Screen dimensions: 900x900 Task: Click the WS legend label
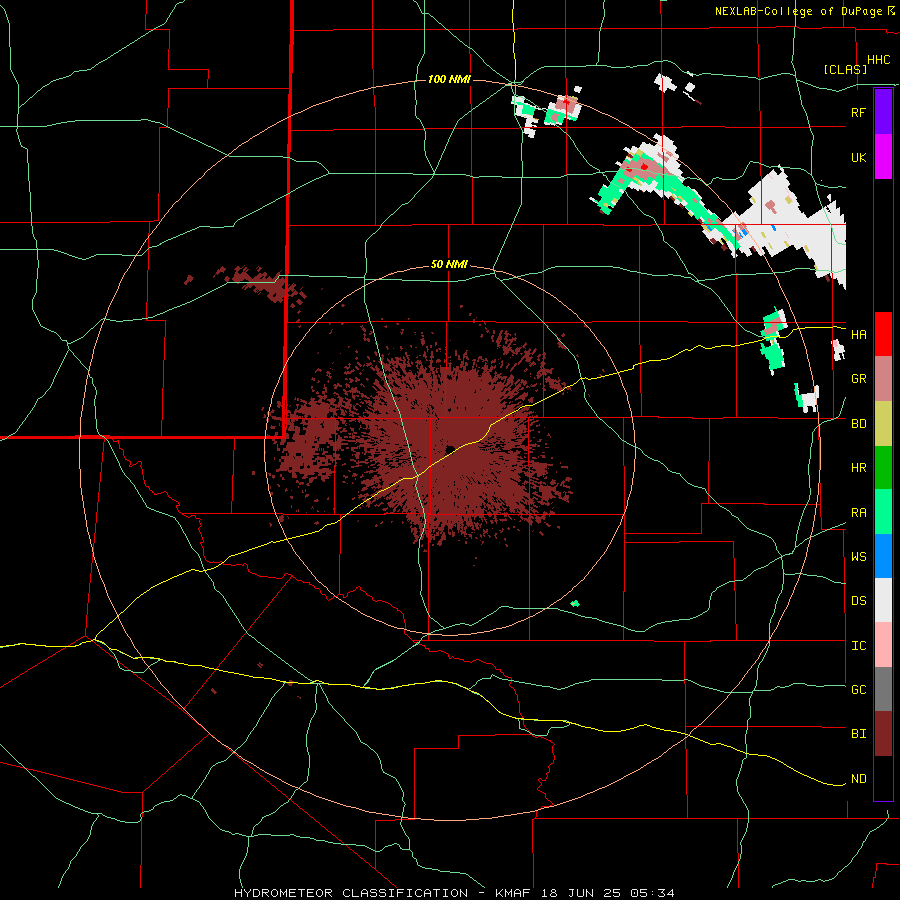pyautogui.click(x=858, y=557)
